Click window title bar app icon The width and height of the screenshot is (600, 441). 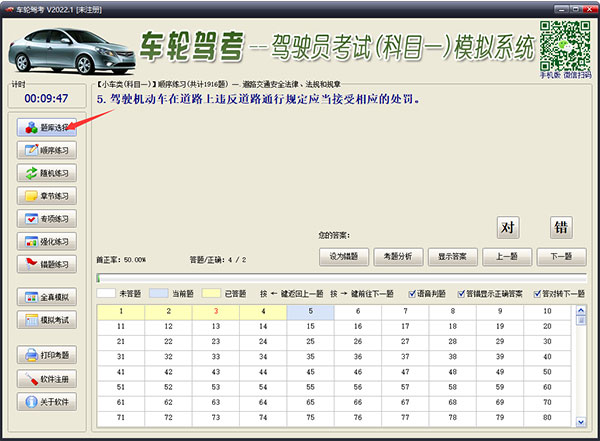10,10
